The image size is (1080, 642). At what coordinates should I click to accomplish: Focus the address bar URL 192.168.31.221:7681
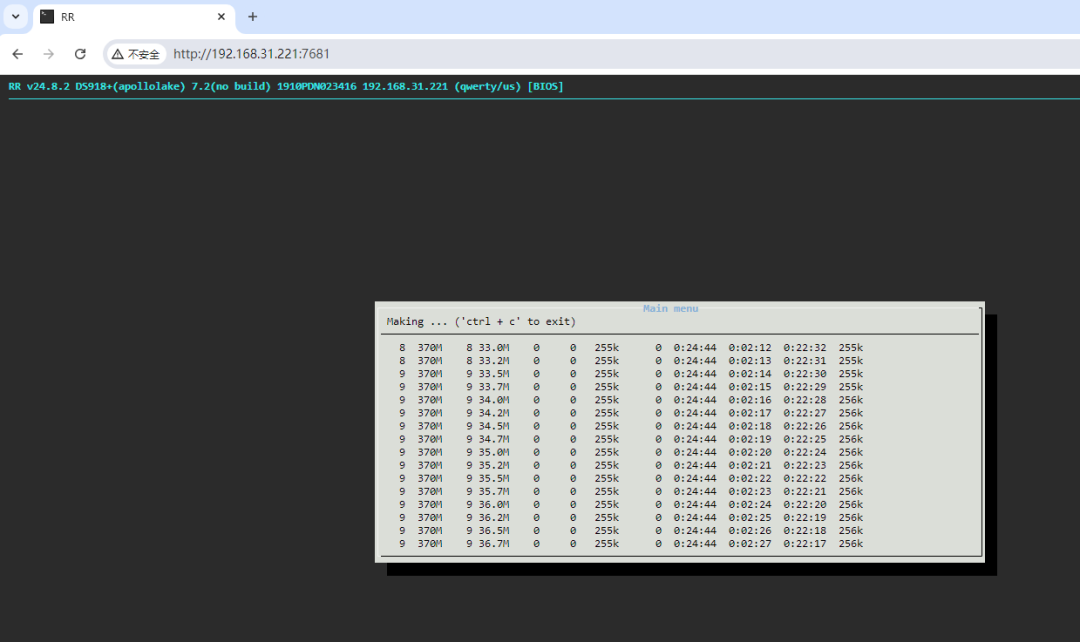pyautogui.click(x=252, y=54)
